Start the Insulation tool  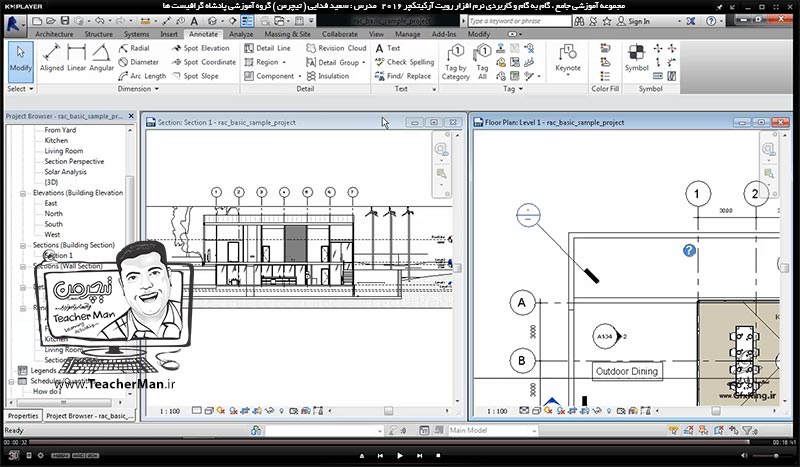pyautogui.click(x=328, y=76)
